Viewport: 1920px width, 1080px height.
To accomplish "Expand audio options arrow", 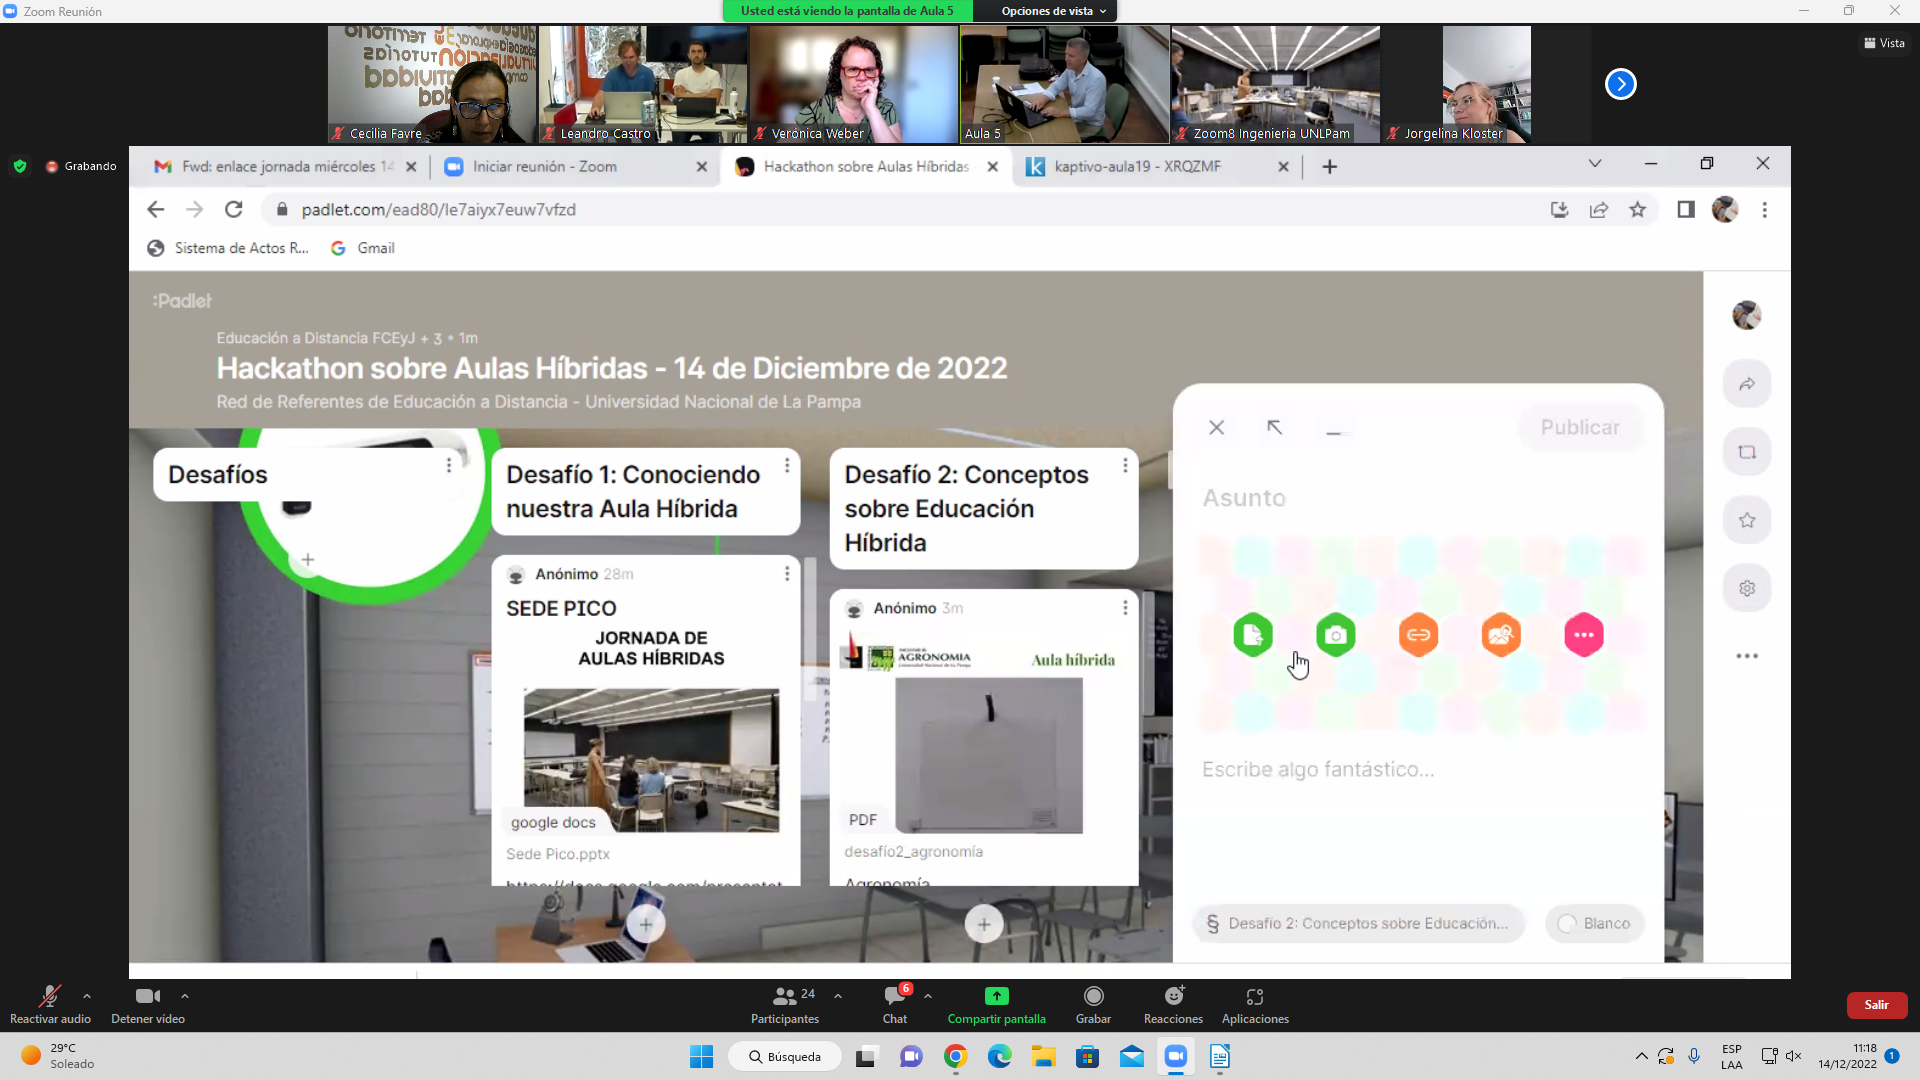I will (x=87, y=996).
